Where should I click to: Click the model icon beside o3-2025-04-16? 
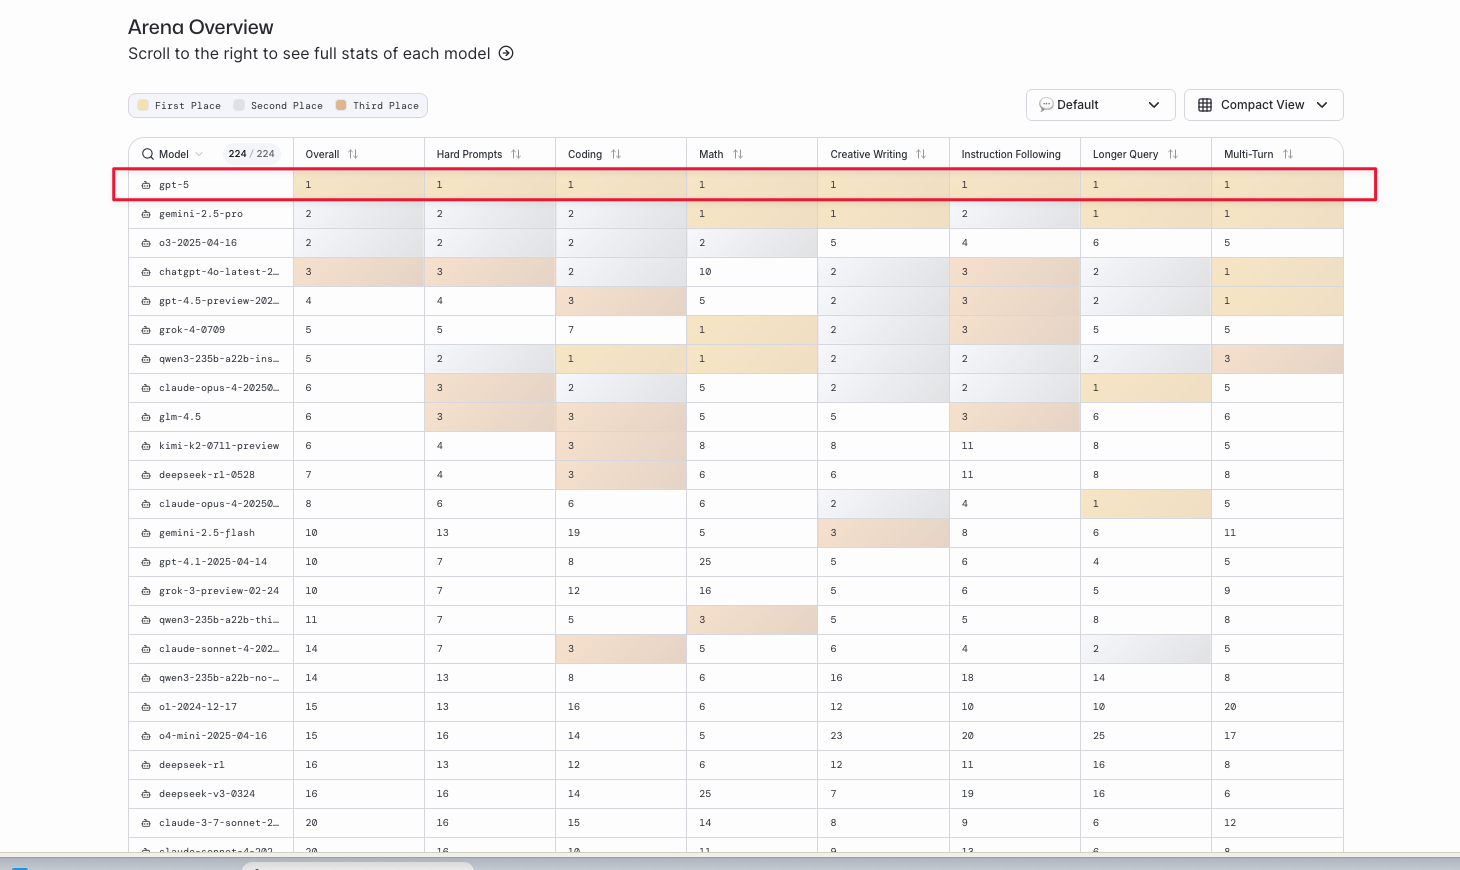(x=146, y=243)
